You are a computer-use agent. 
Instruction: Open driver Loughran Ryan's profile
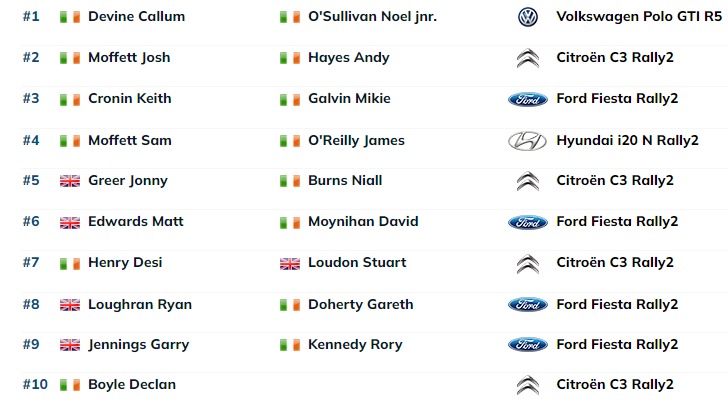coord(140,305)
